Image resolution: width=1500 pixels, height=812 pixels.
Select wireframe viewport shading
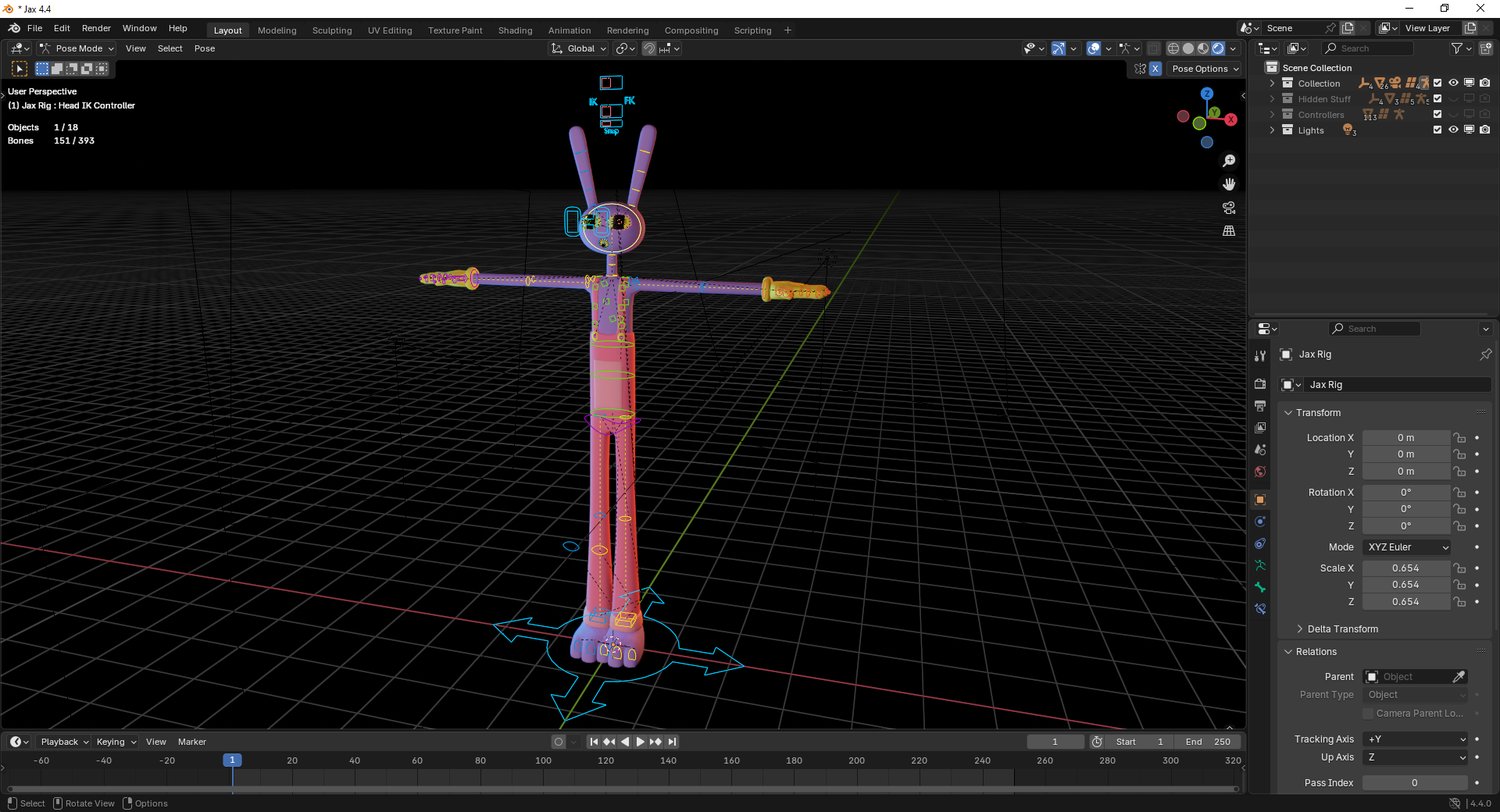tap(1172, 48)
